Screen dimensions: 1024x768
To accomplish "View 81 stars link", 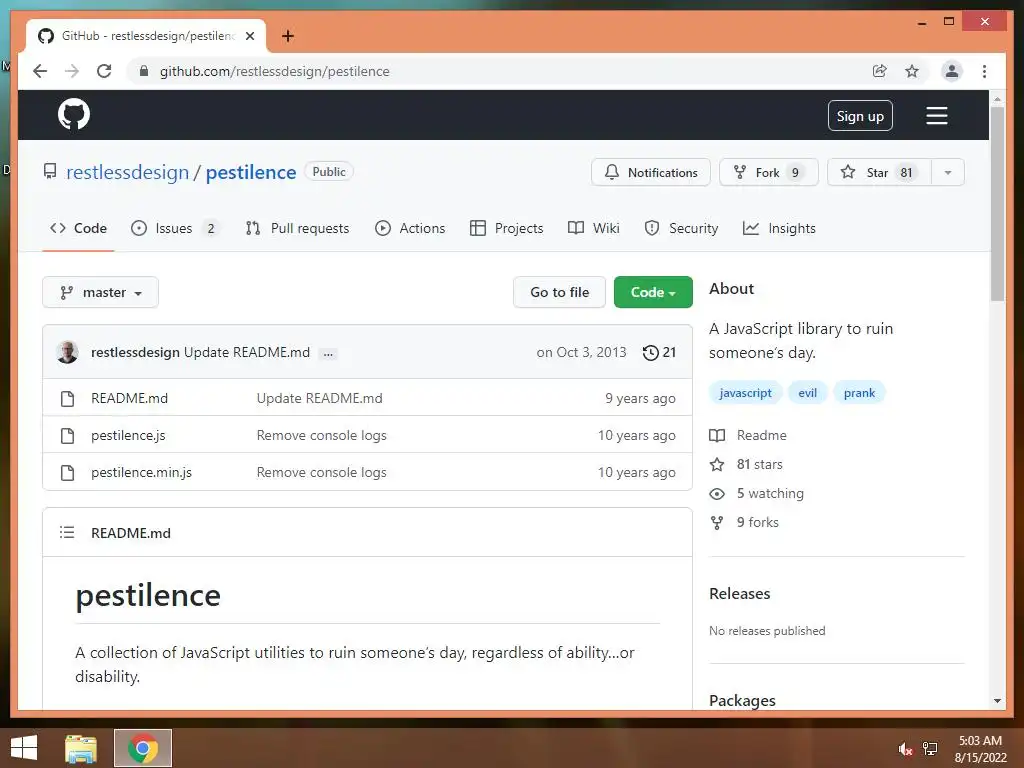I will point(746,464).
